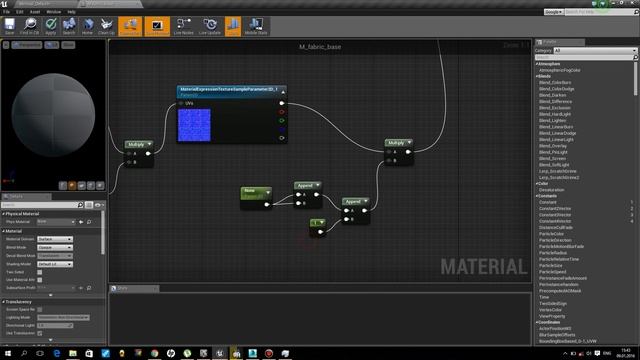Click the Palette search magnifier icon
Image resolution: width=640 pixels, height=360 pixels.
coord(635,58)
